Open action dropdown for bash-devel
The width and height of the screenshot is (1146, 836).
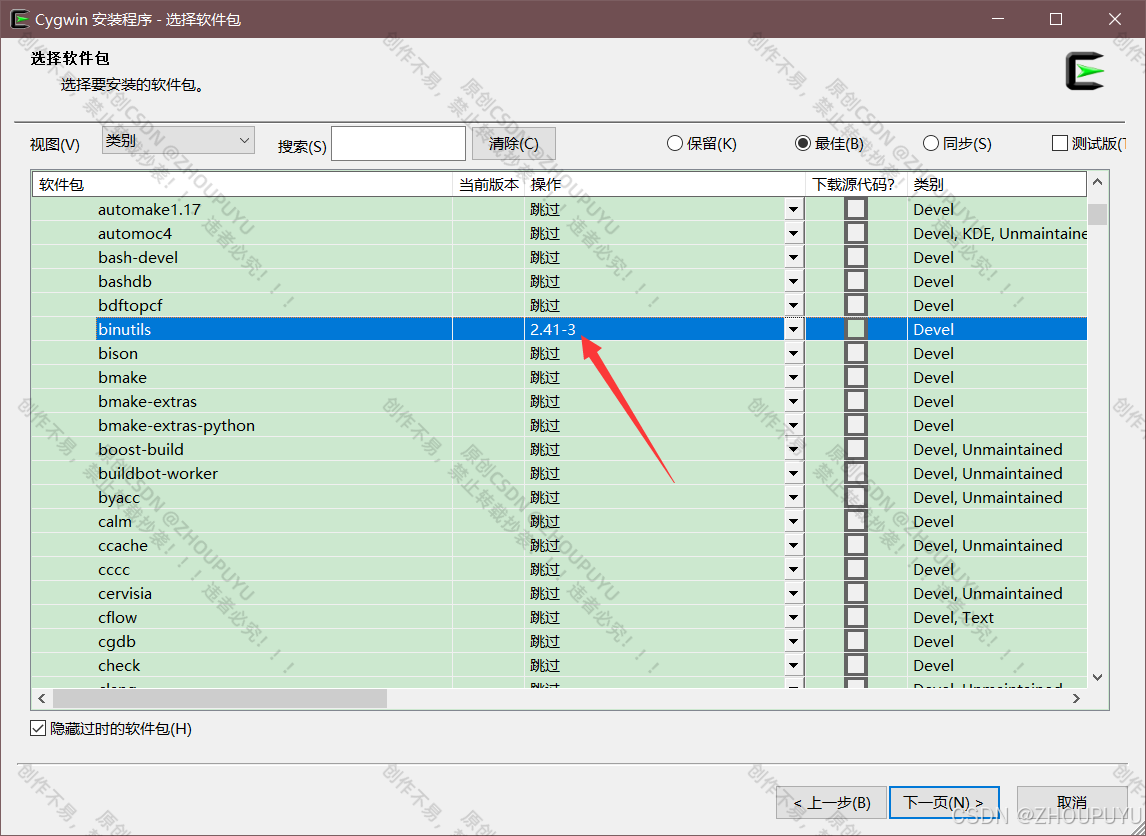click(x=794, y=257)
